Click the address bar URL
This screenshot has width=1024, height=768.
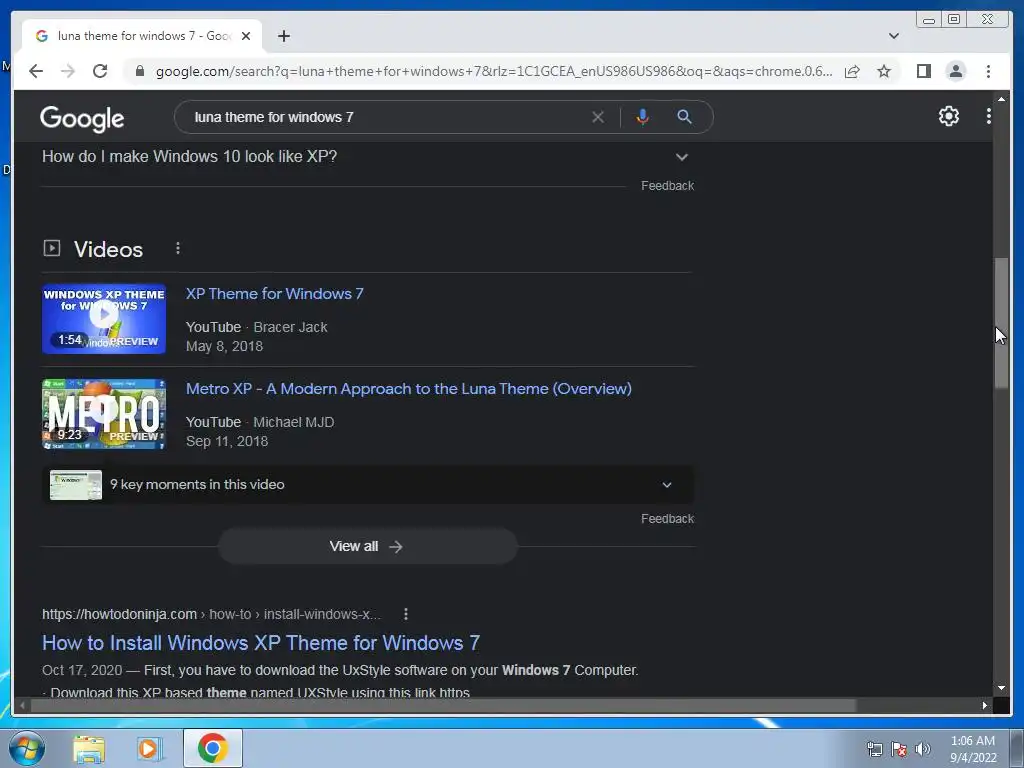tap(494, 71)
